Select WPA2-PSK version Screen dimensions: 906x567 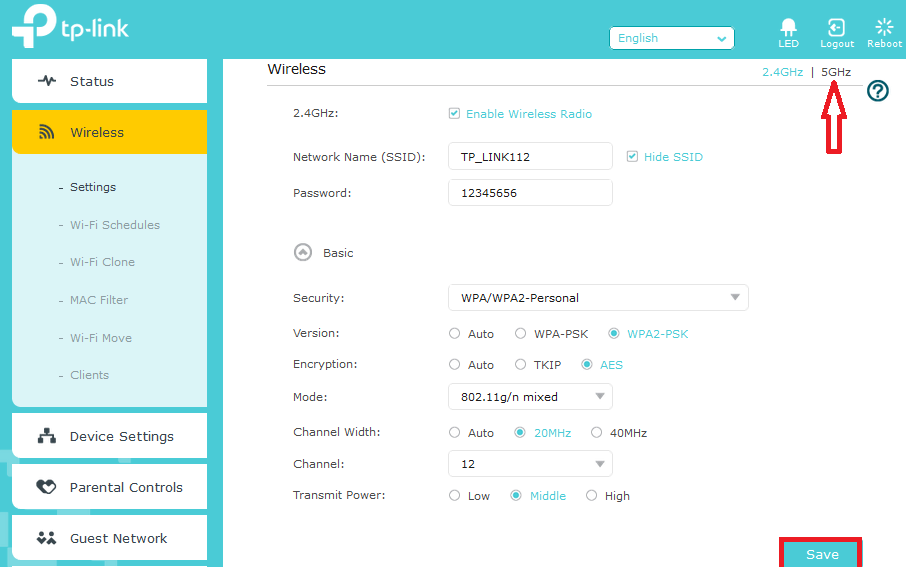(x=614, y=333)
